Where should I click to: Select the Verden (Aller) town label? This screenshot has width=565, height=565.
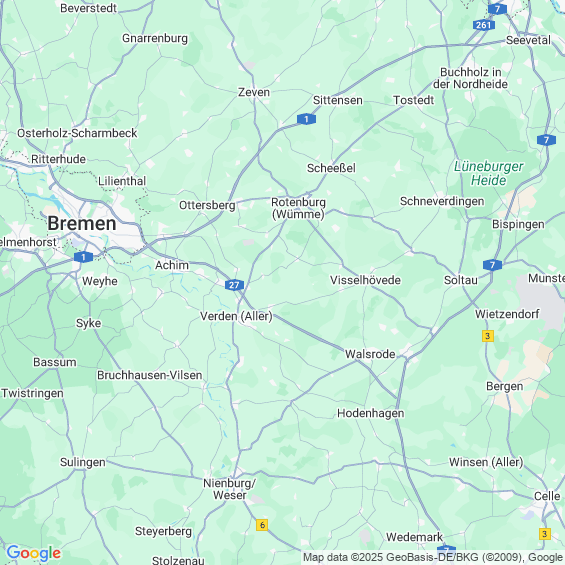pos(236,316)
